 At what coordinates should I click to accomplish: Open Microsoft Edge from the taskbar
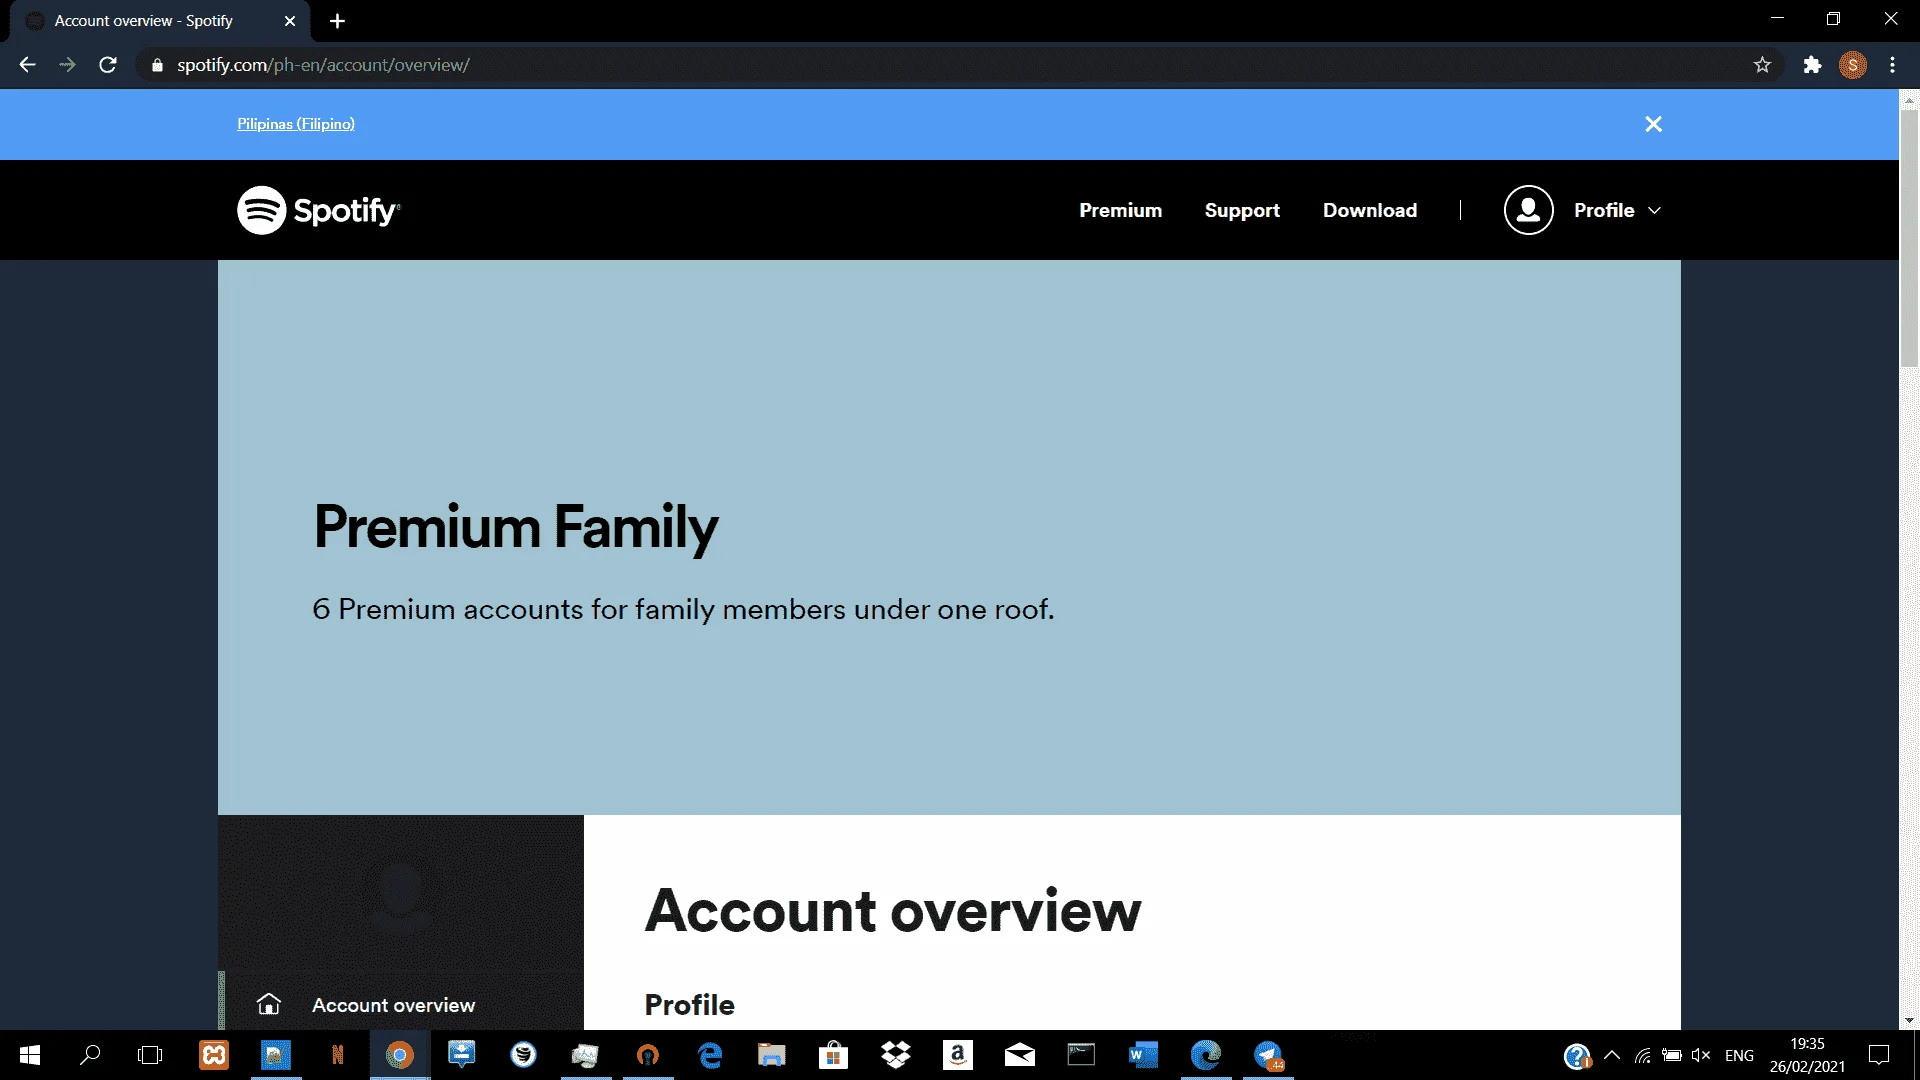[x=1206, y=1055]
